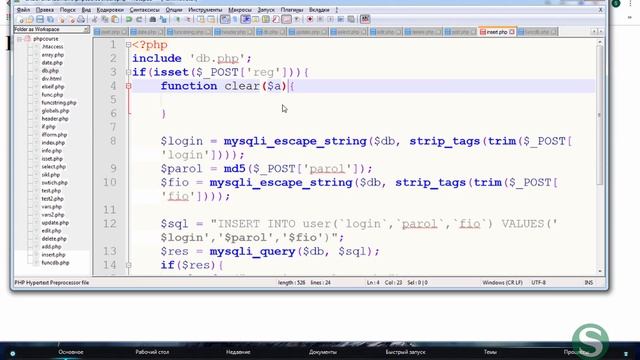Open the Опции menu
640x360 pixels.
click(x=173, y=10)
